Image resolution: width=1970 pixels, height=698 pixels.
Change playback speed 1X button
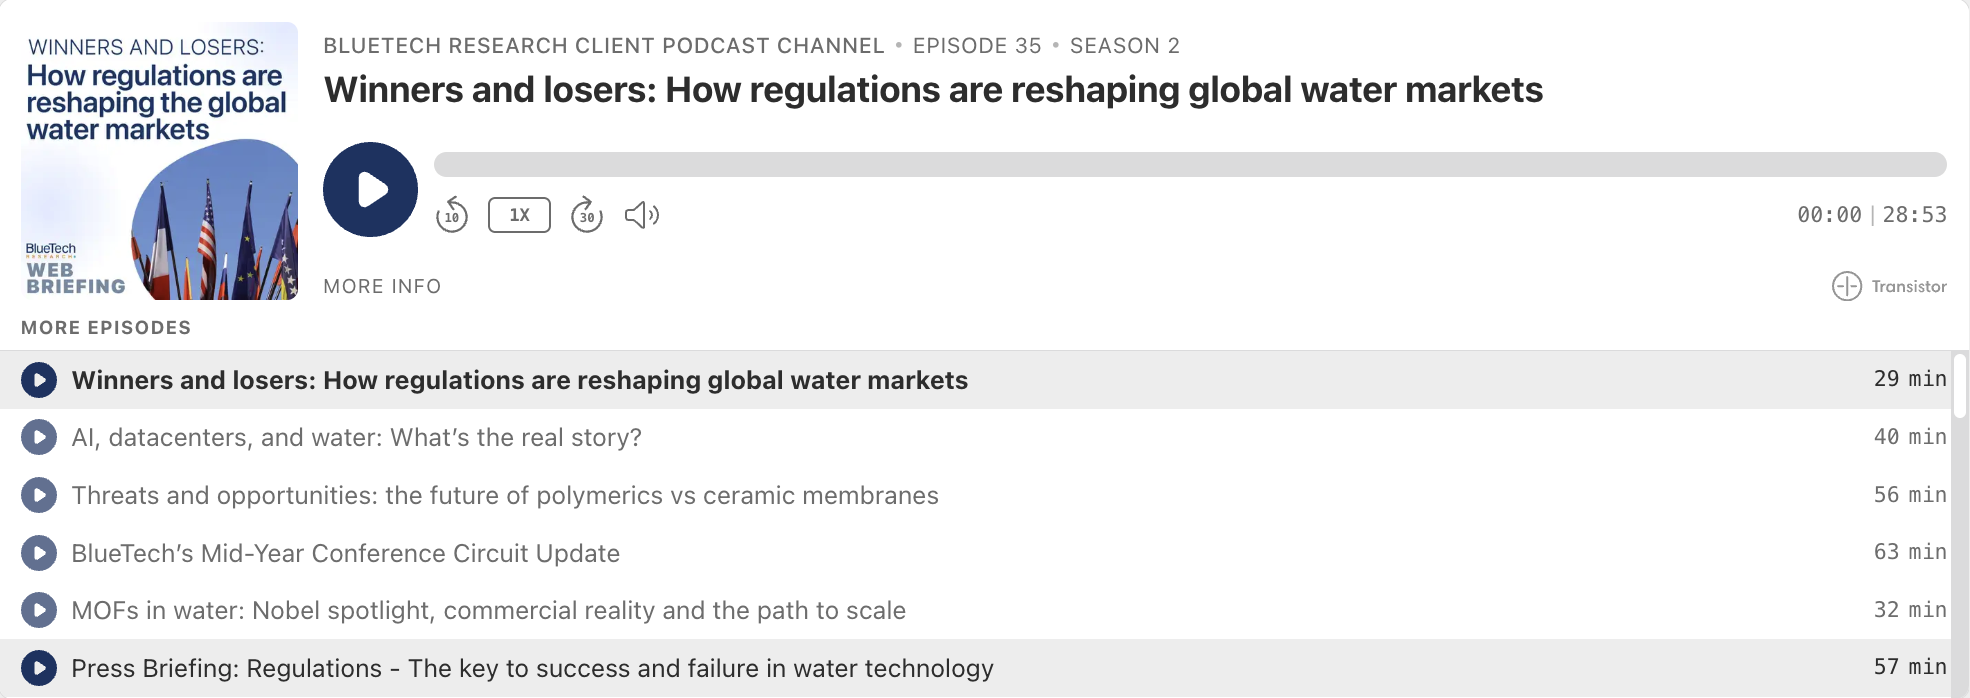tap(519, 215)
